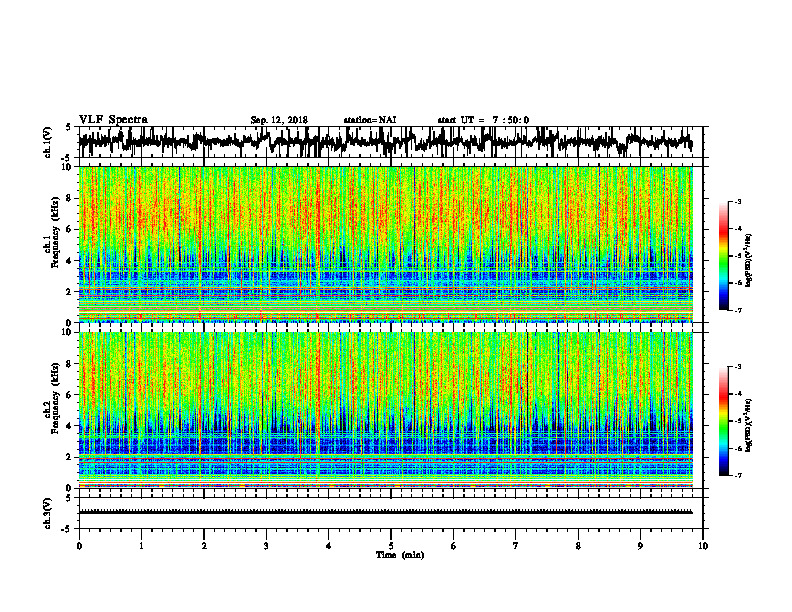The width and height of the screenshot is (792, 612).
Task: Click the ch.2 colorbar log(PSD) label
Action: pyautogui.click(x=749, y=424)
